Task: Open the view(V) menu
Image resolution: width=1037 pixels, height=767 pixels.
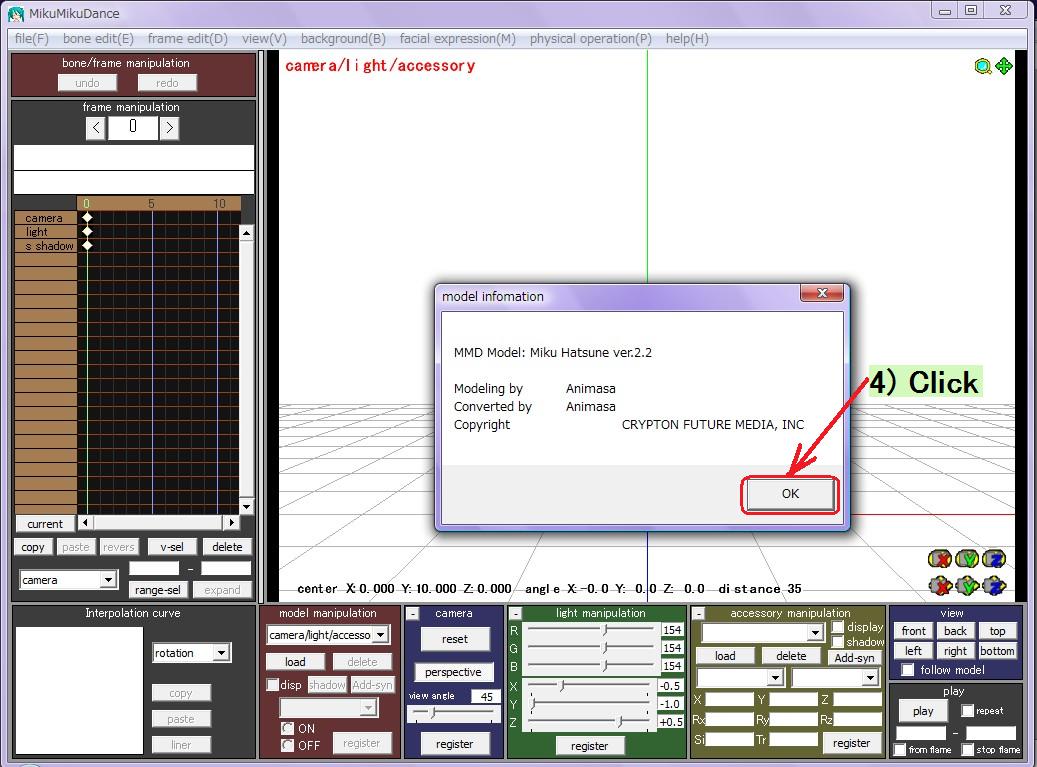Action: 264,38
